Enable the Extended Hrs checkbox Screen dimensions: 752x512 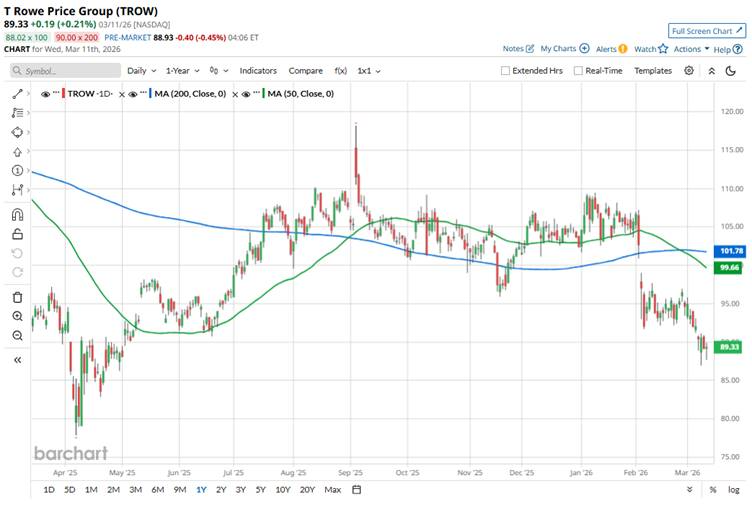pyautogui.click(x=506, y=71)
